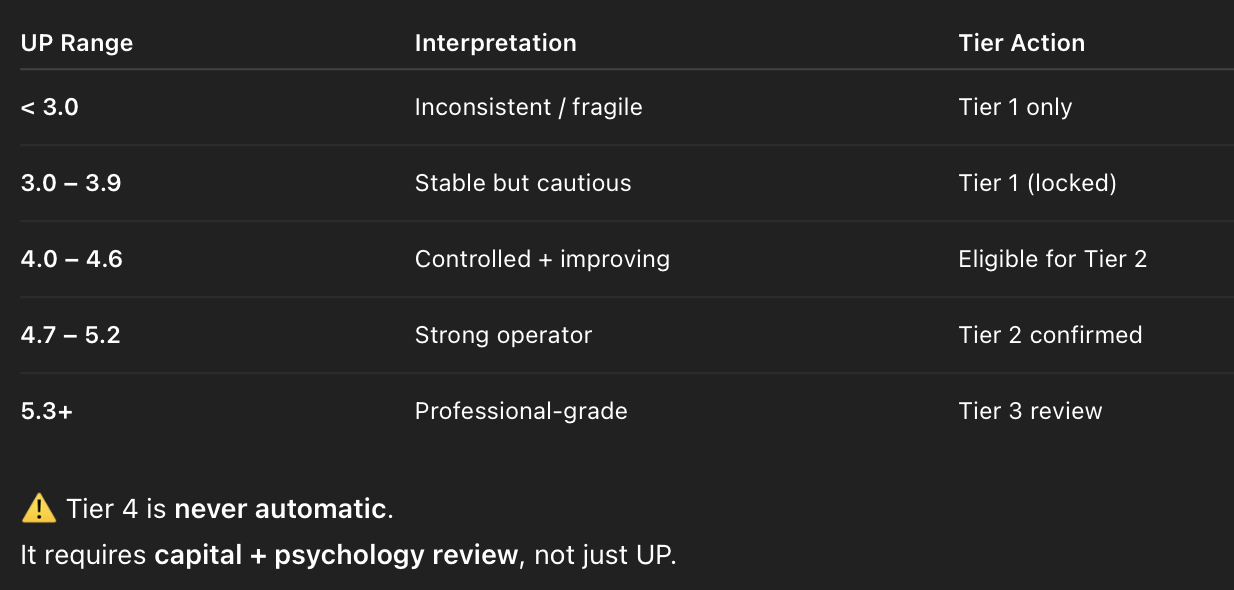Select the 'Eligible for Tier 2' cell
The height and width of the screenshot is (590, 1234).
click(x=1052, y=259)
